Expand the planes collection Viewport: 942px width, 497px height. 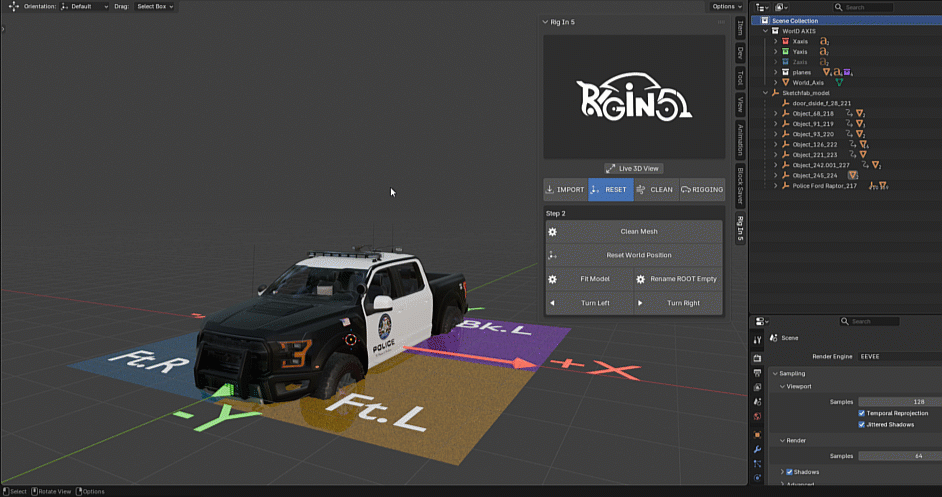776,72
